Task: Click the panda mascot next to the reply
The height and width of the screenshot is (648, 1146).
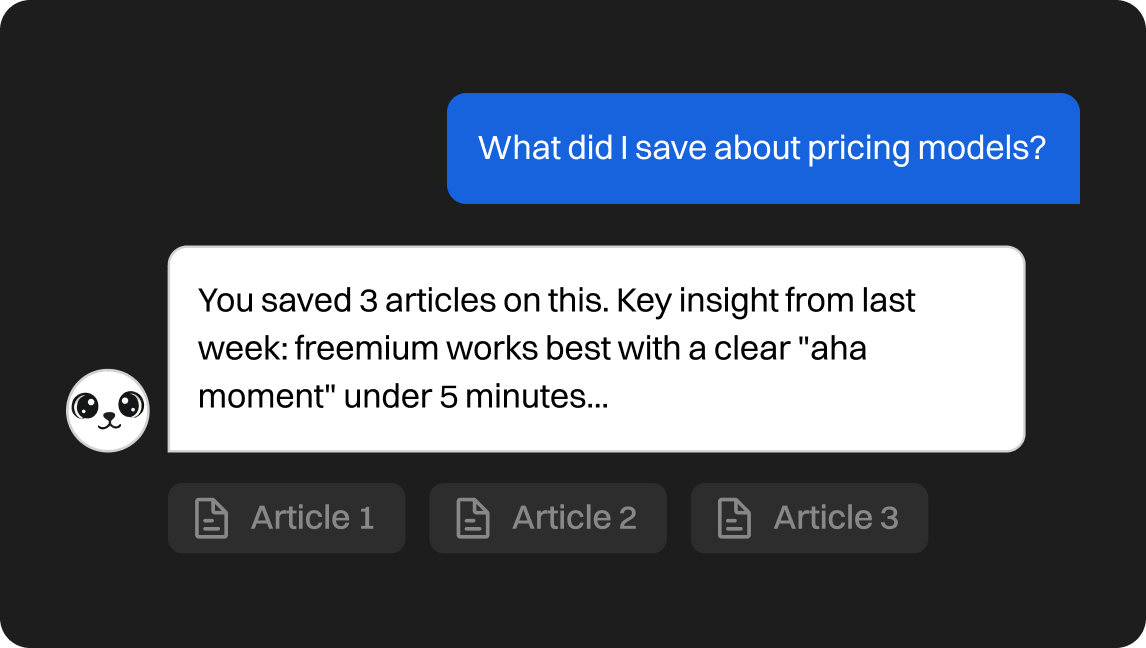Action: pyautogui.click(x=108, y=410)
